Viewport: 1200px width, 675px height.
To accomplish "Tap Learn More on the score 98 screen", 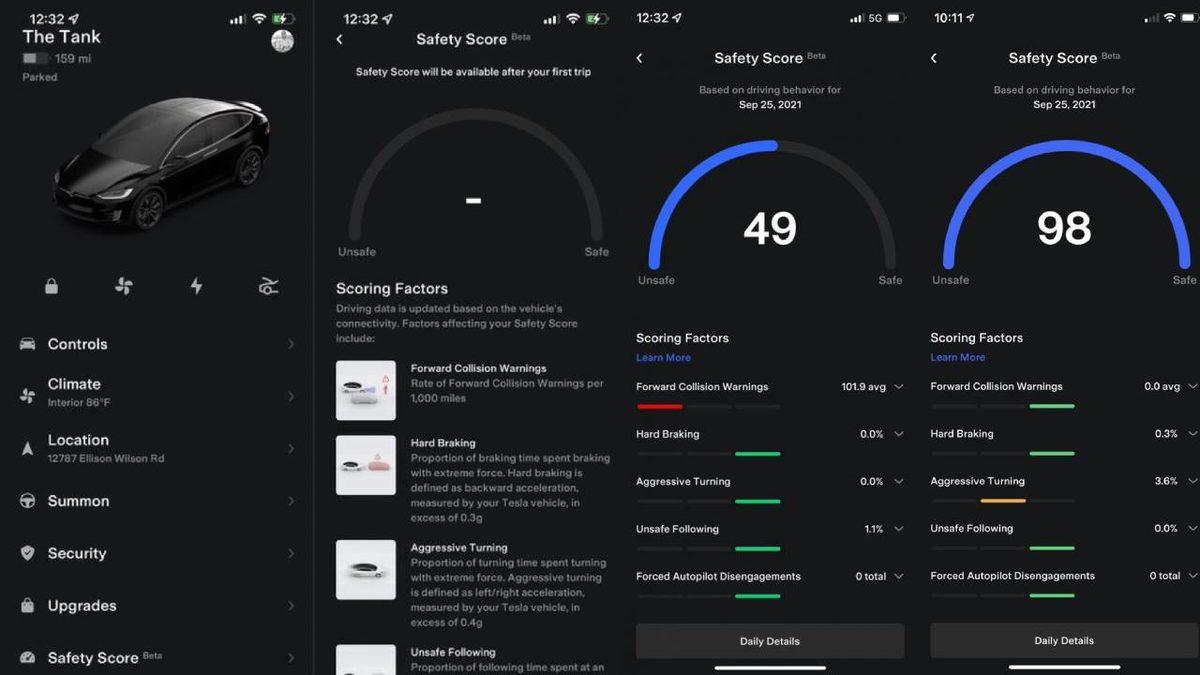I will click(x=957, y=357).
